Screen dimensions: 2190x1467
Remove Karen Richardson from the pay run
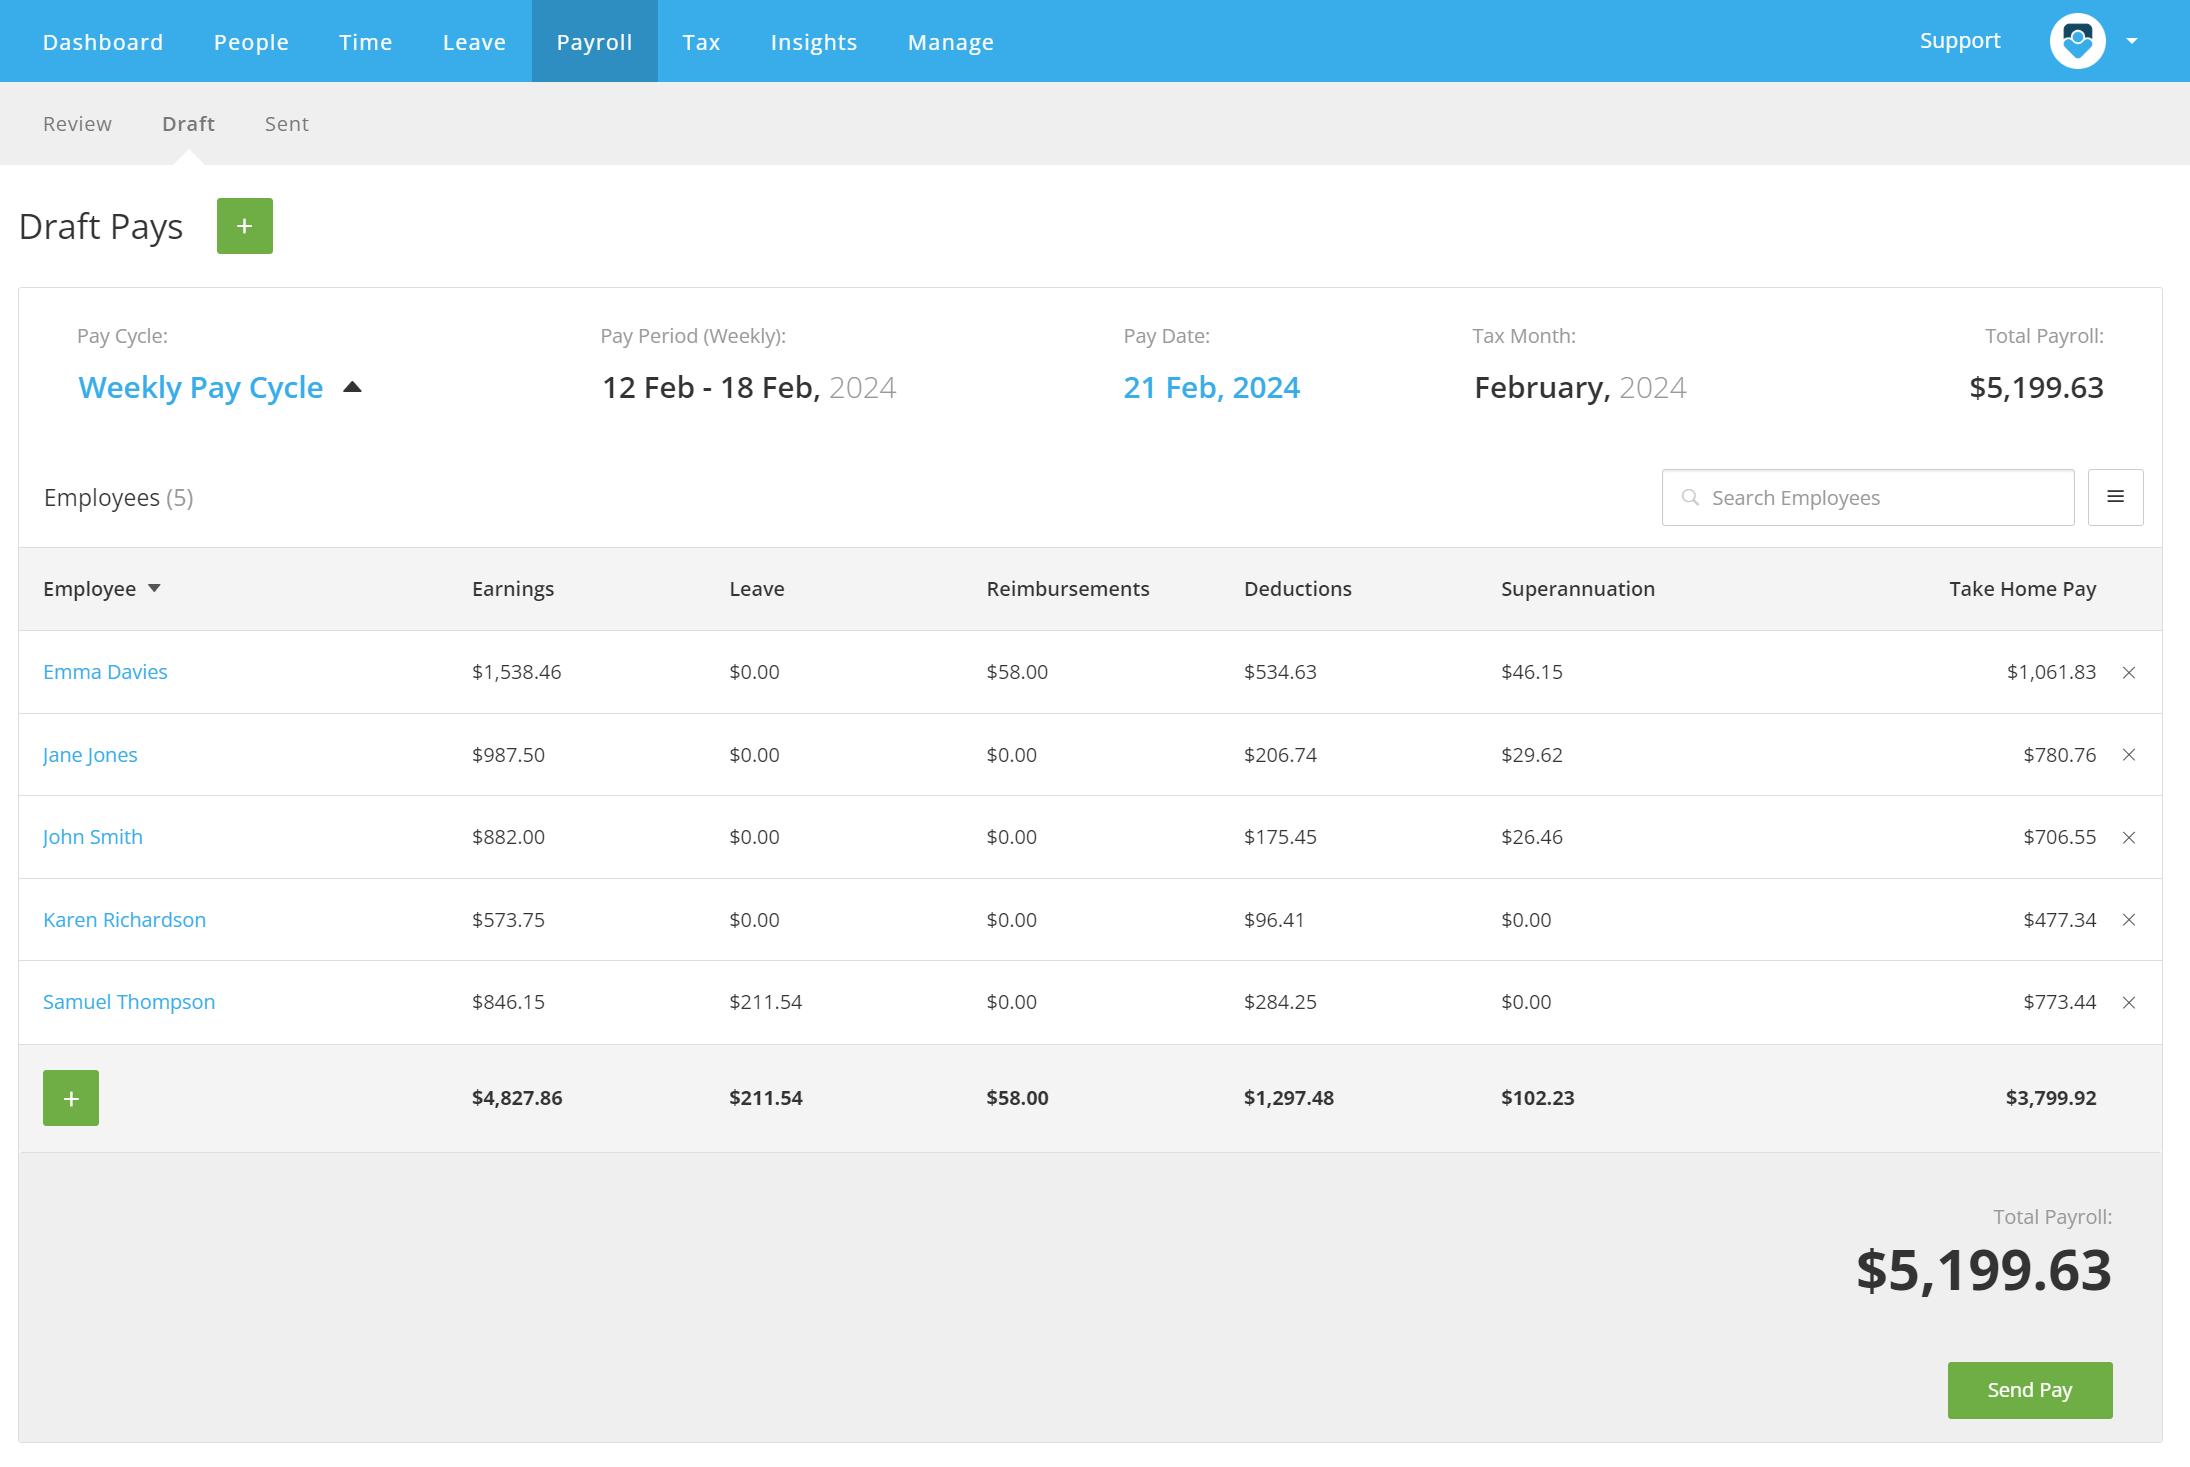tap(2129, 919)
